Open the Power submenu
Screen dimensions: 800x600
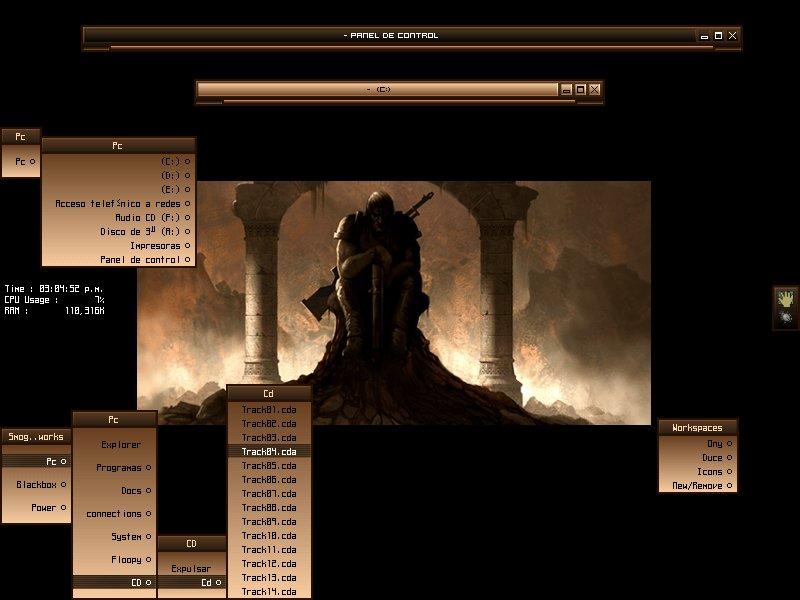coord(36,508)
